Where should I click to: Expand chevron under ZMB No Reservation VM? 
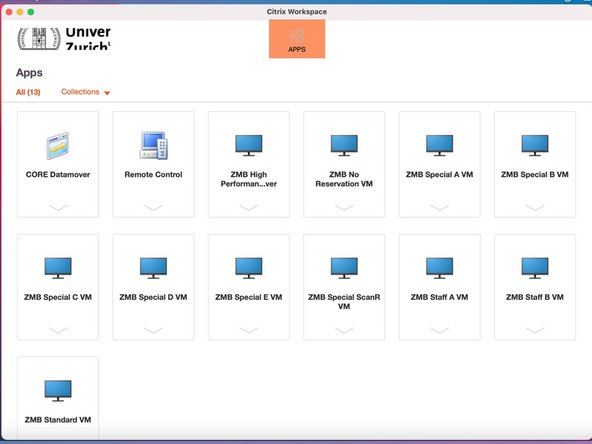[x=344, y=207]
